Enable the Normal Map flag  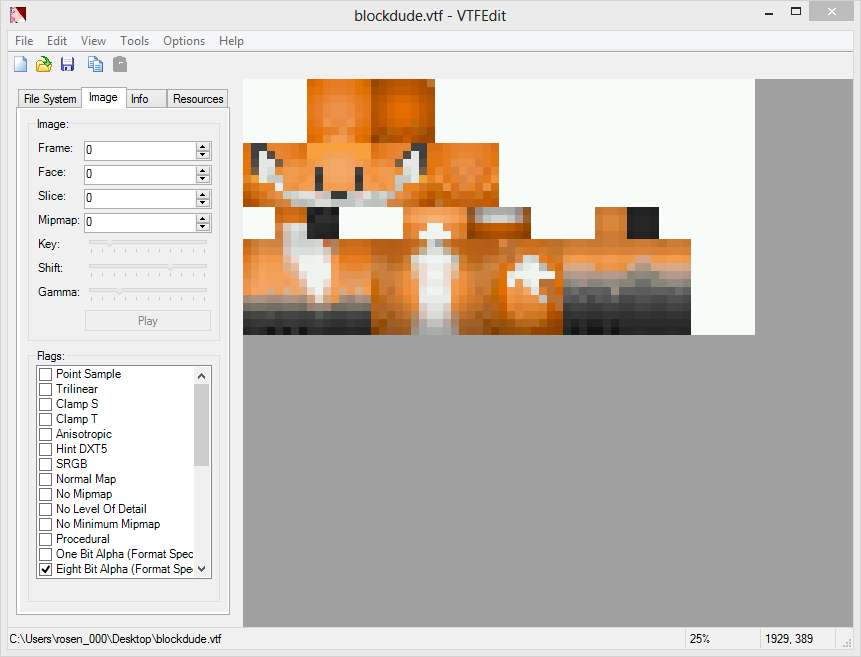pyautogui.click(x=46, y=480)
